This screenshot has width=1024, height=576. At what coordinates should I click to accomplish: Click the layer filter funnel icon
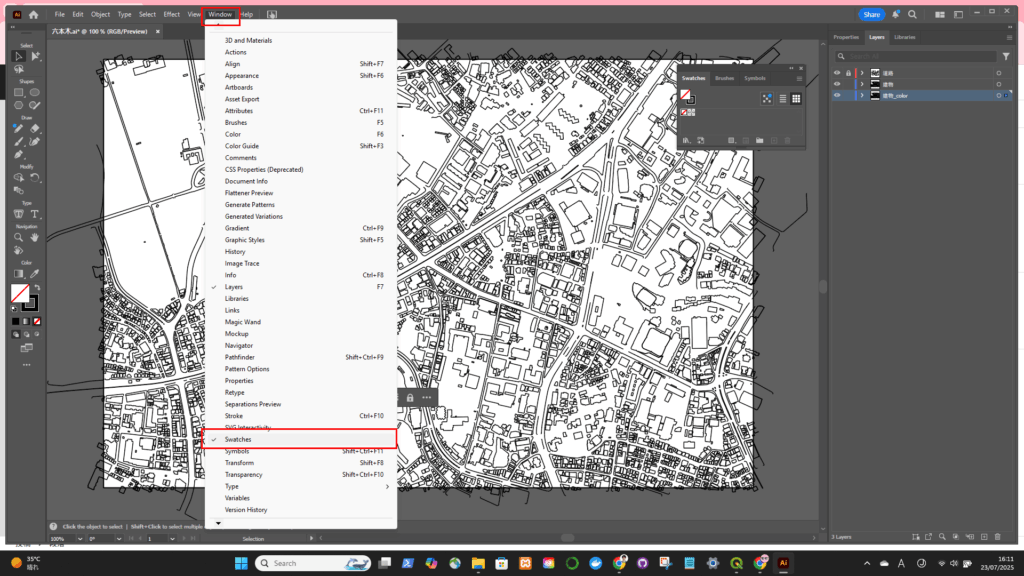coord(1006,57)
